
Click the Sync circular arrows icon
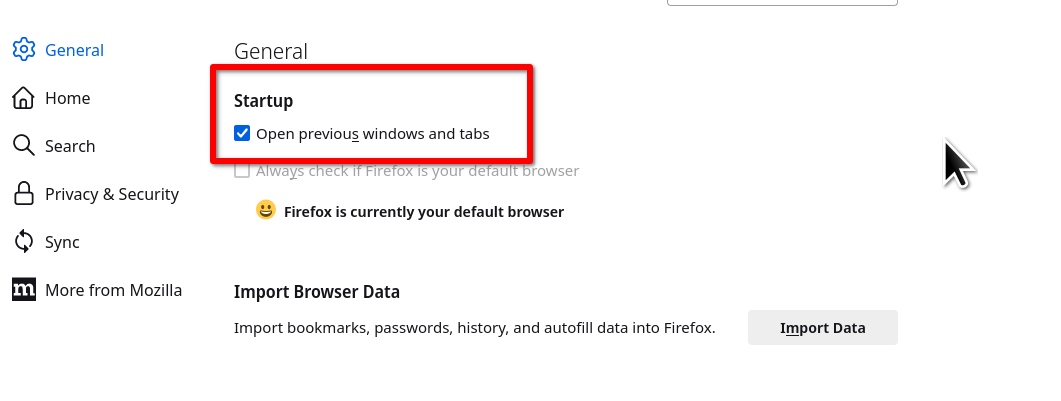tap(24, 242)
